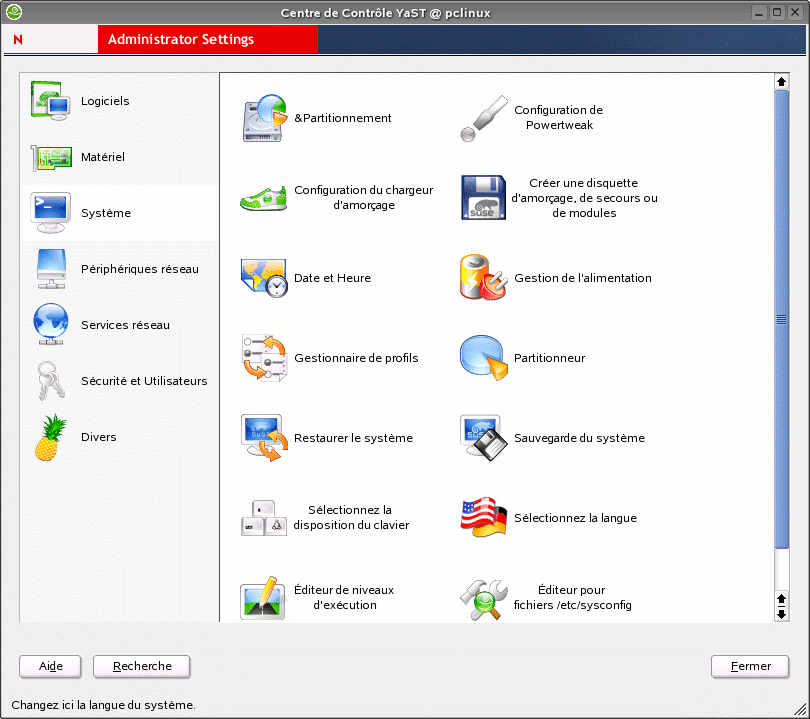Choose the Divers label in sidebar
Viewport: 810px width, 719px height.
(99, 437)
